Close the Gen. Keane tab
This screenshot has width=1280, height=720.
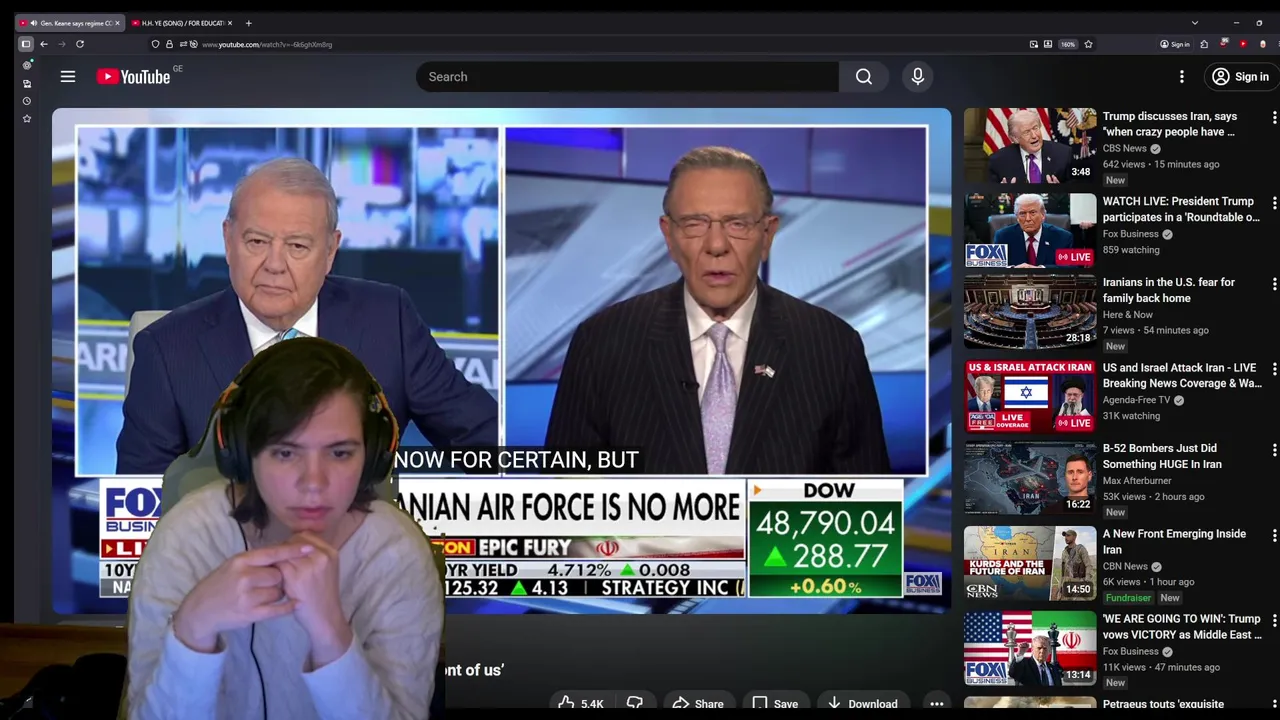pyautogui.click(x=117, y=23)
